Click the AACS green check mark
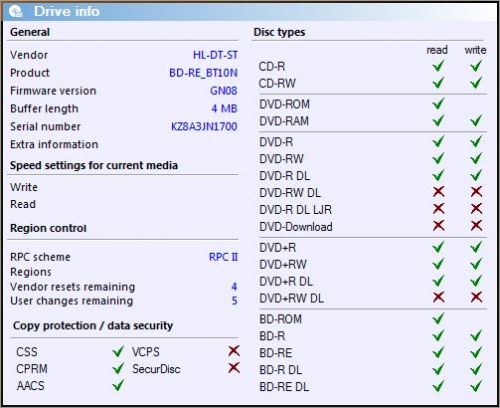Image resolution: width=500 pixels, height=408 pixels. click(118, 385)
